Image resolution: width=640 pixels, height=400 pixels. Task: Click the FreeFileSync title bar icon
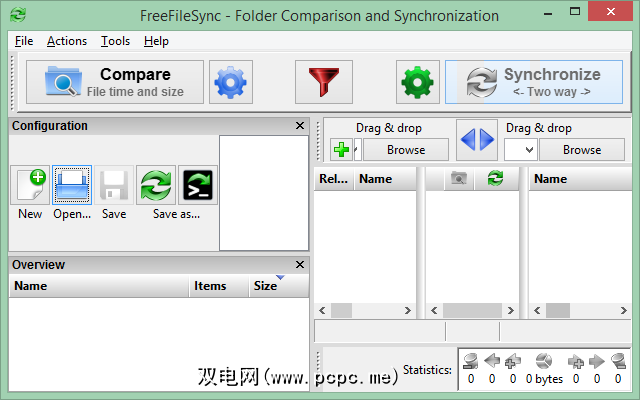click(18, 15)
